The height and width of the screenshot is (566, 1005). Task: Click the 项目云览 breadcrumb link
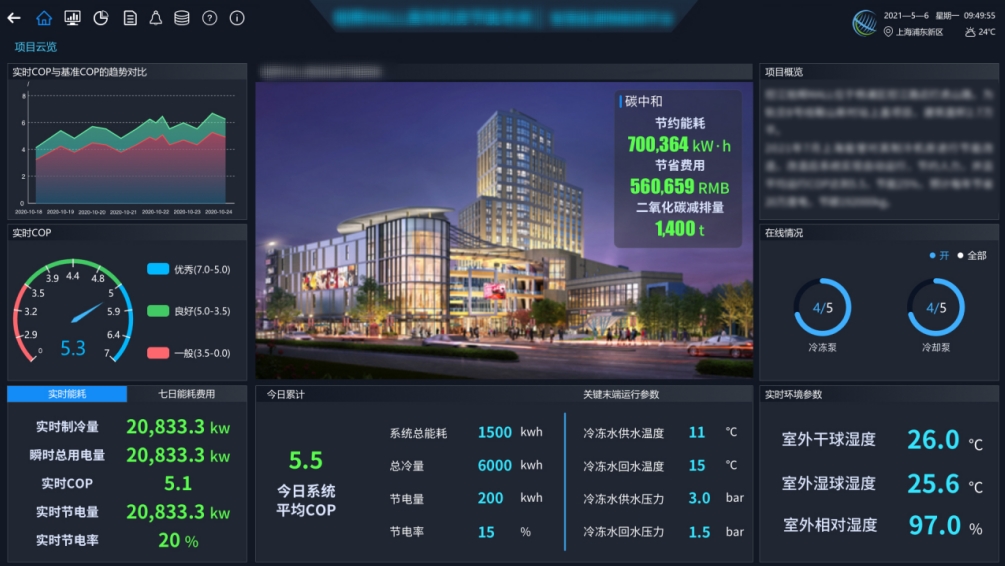[35, 47]
